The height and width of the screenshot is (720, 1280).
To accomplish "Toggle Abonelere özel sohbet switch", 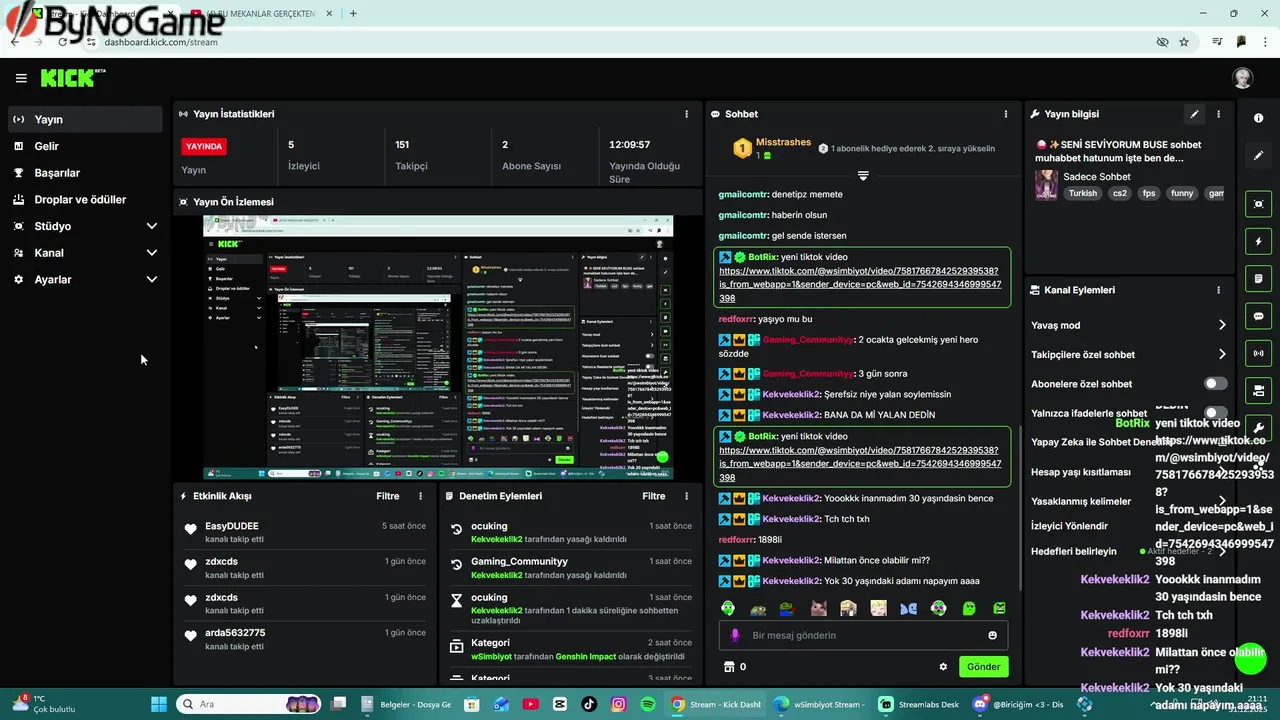I will tap(1215, 384).
